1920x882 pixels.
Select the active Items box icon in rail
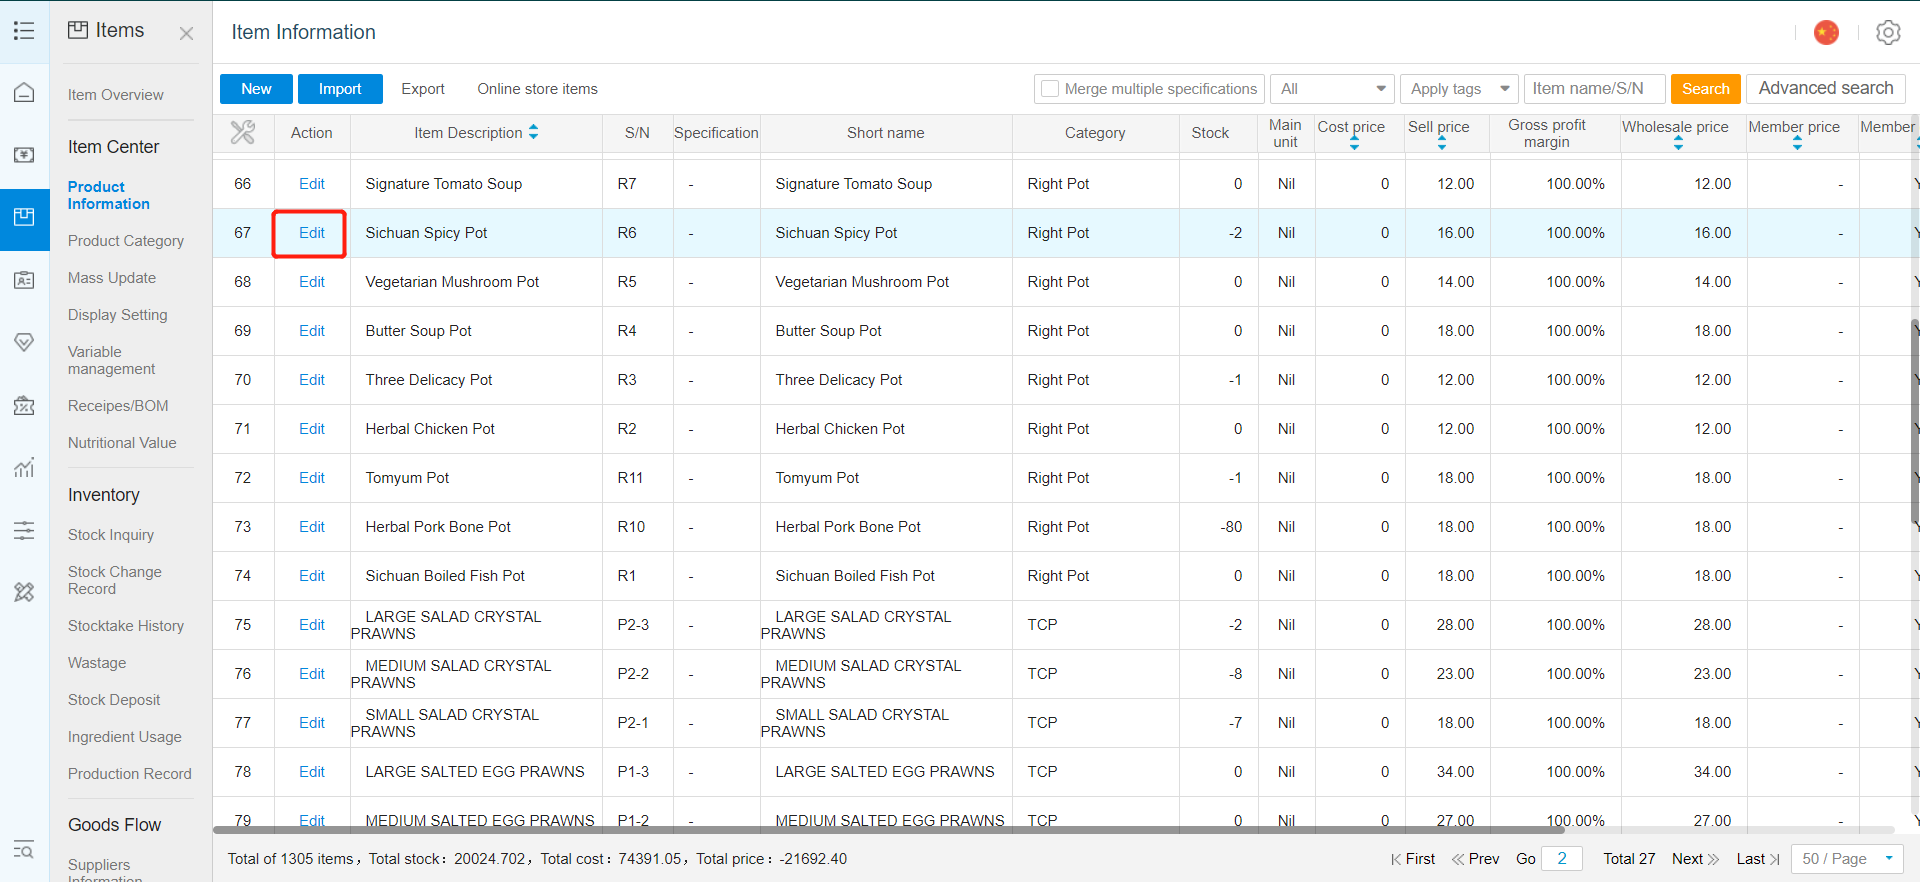pyautogui.click(x=24, y=218)
